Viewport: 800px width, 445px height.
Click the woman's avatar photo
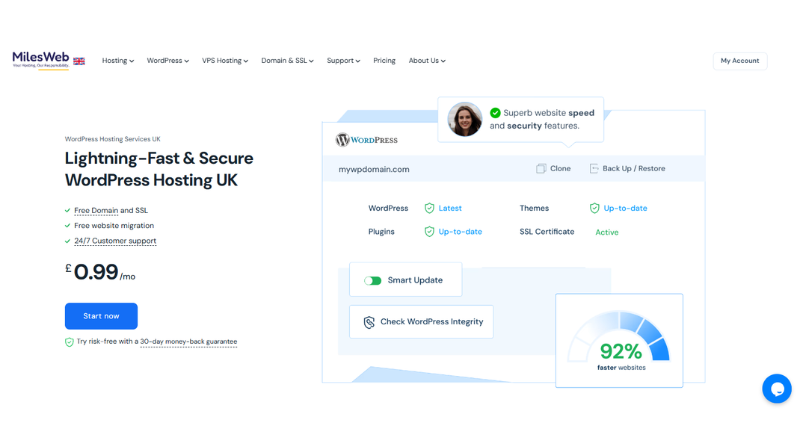pyautogui.click(x=465, y=119)
